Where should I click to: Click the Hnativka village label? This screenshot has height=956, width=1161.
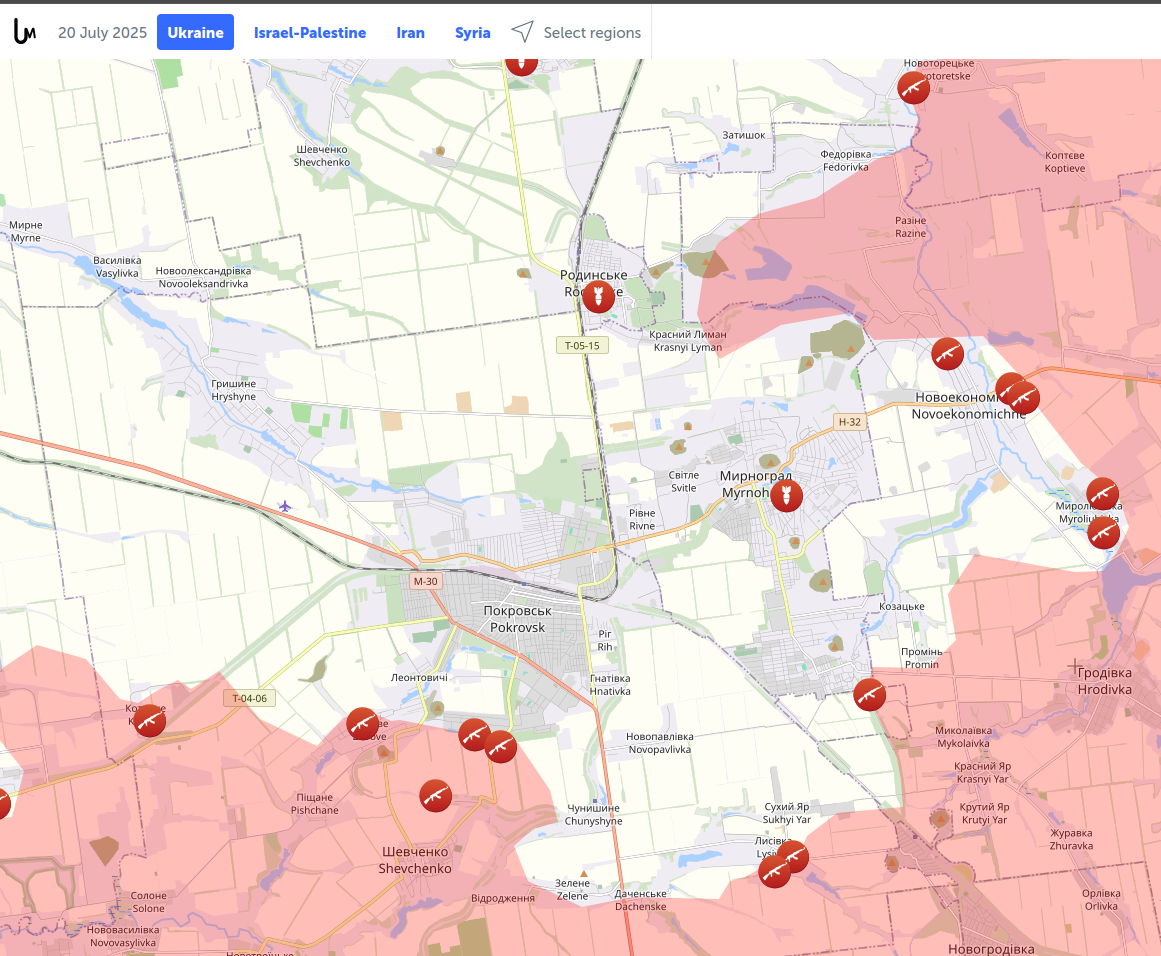[610, 685]
